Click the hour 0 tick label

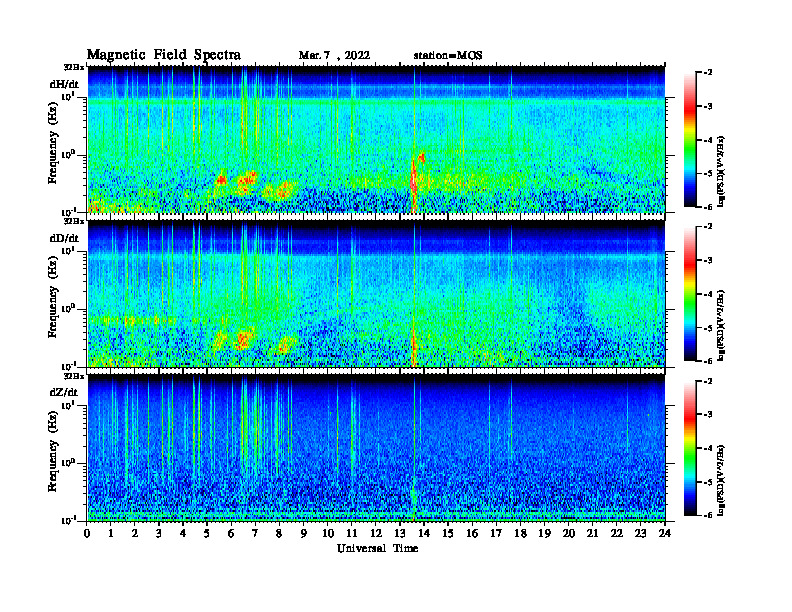coord(87,533)
